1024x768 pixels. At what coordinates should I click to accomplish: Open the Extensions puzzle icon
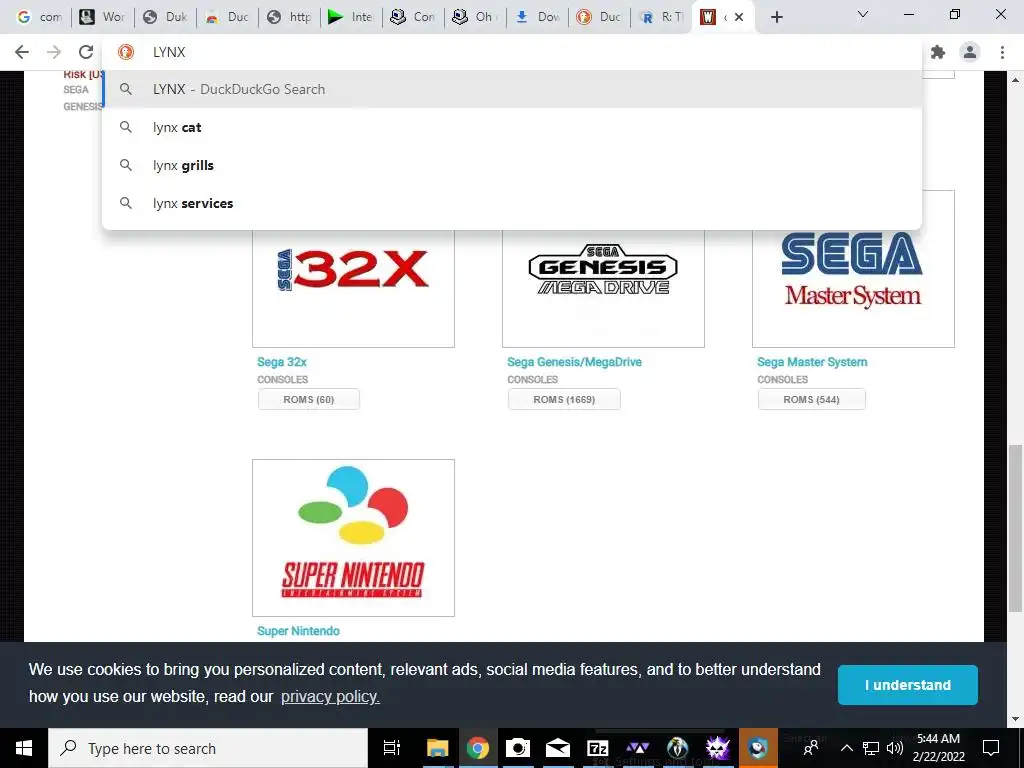(x=938, y=52)
